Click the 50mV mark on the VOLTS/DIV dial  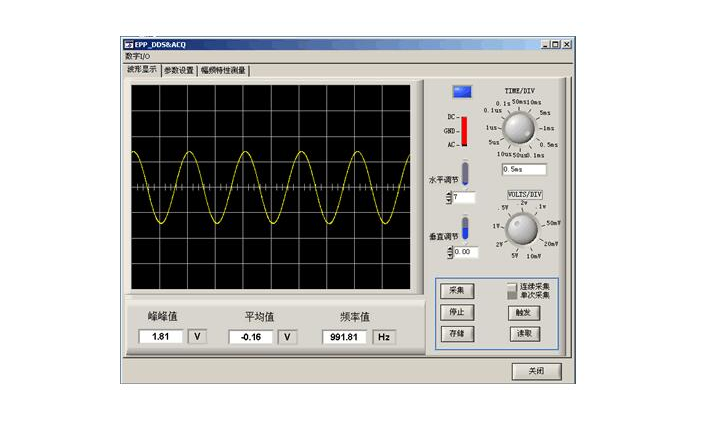click(x=553, y=223)
